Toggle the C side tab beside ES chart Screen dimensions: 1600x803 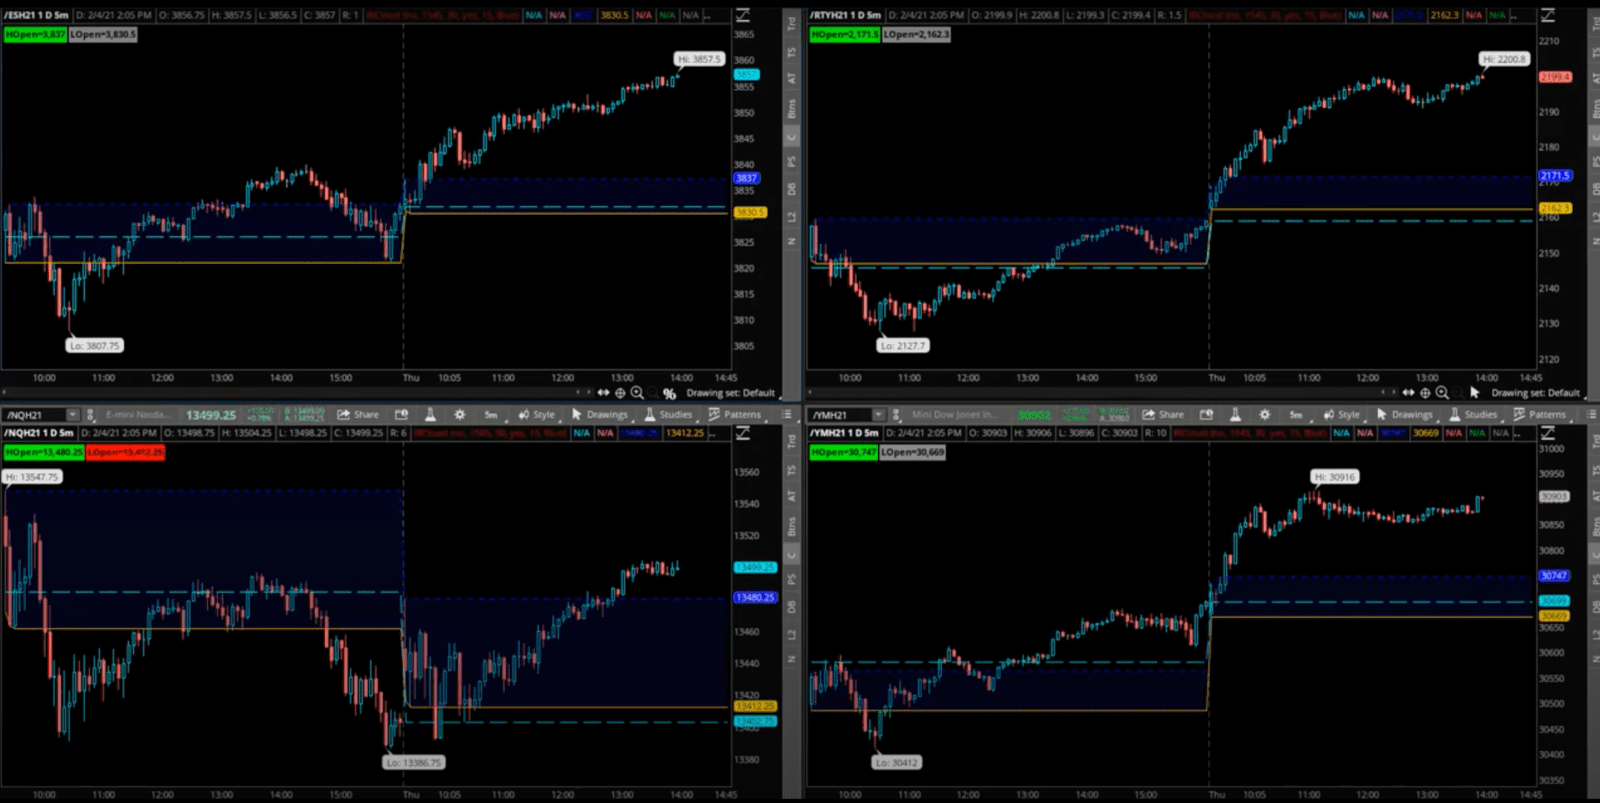pos(792,137)
